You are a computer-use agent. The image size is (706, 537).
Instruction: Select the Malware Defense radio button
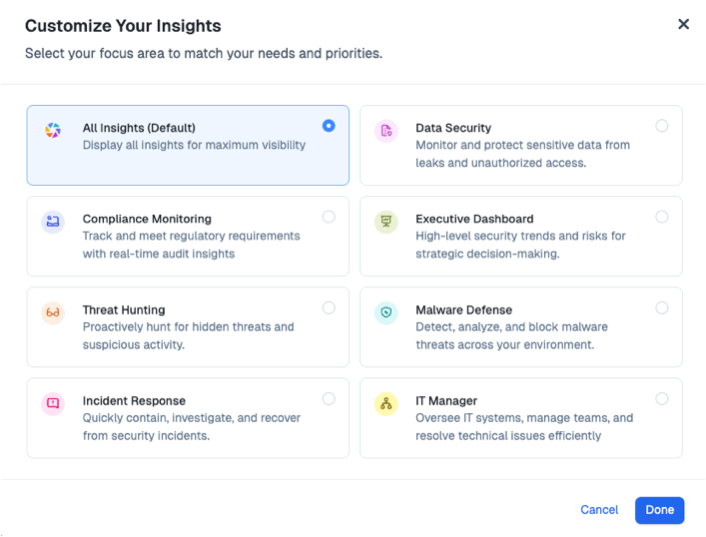click(662, 308)
